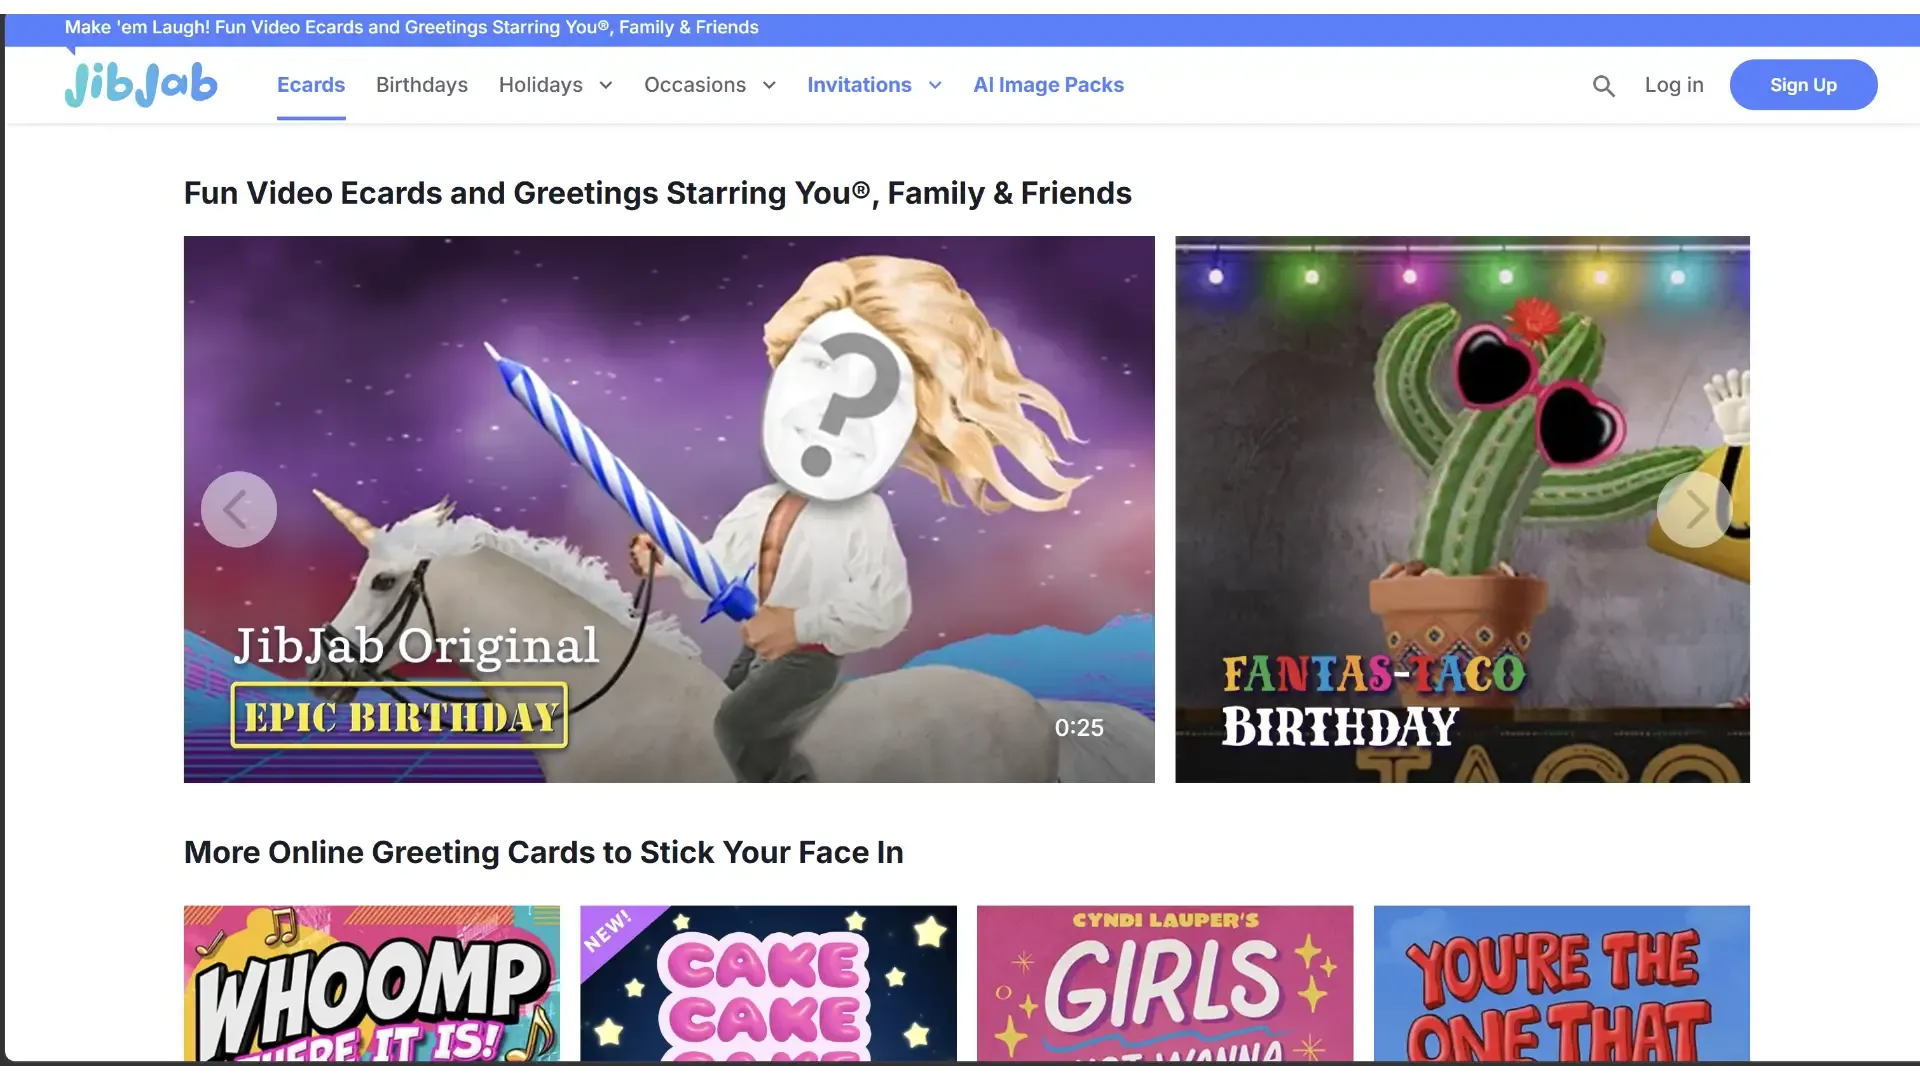The height and width of the screenshot is (1080, 1920).
Task: Open the new Cake Cake card
Action: pyautogui.click(x=768, y=983)
